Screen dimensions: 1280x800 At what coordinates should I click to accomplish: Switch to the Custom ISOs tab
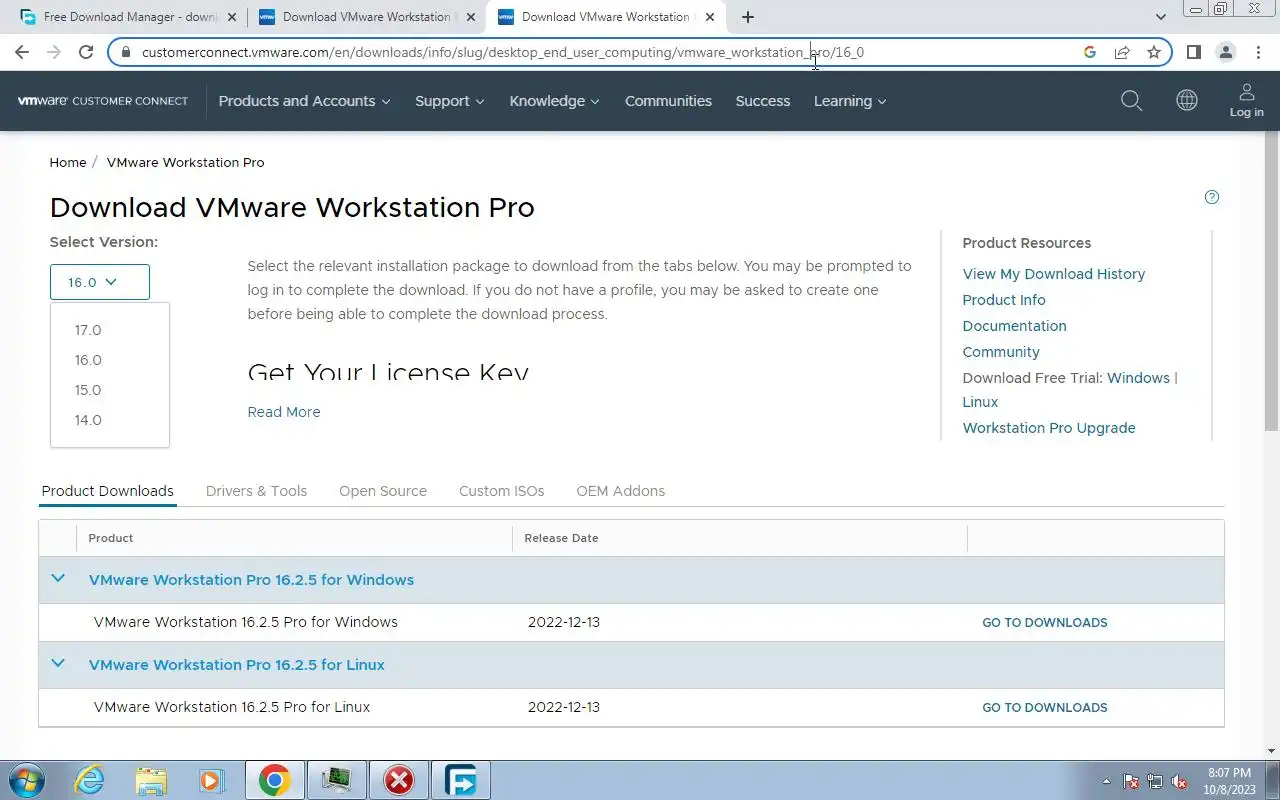pos(502,491)
